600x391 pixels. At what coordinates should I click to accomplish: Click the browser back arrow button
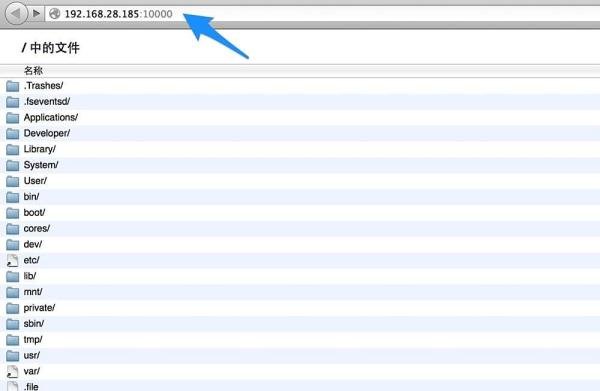pos(16,14)
